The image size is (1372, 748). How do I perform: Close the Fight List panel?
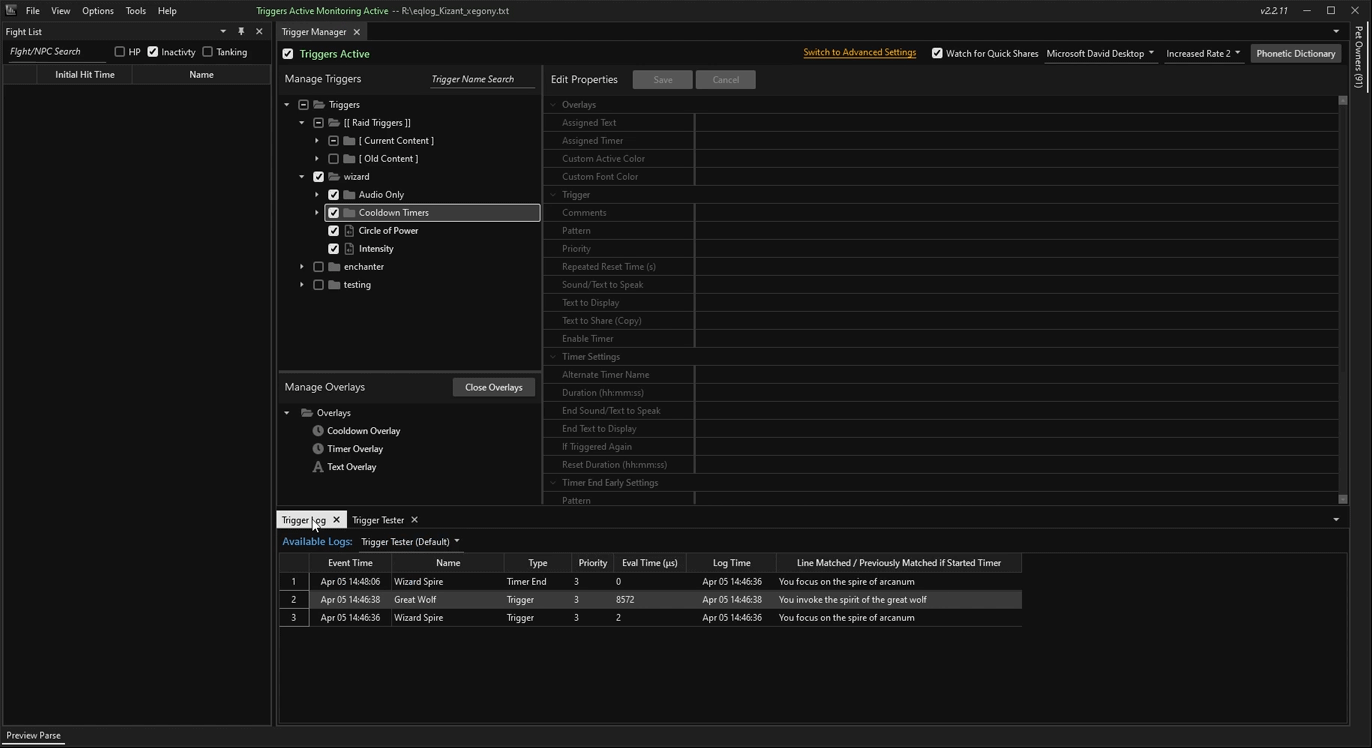tap(259, 31)
